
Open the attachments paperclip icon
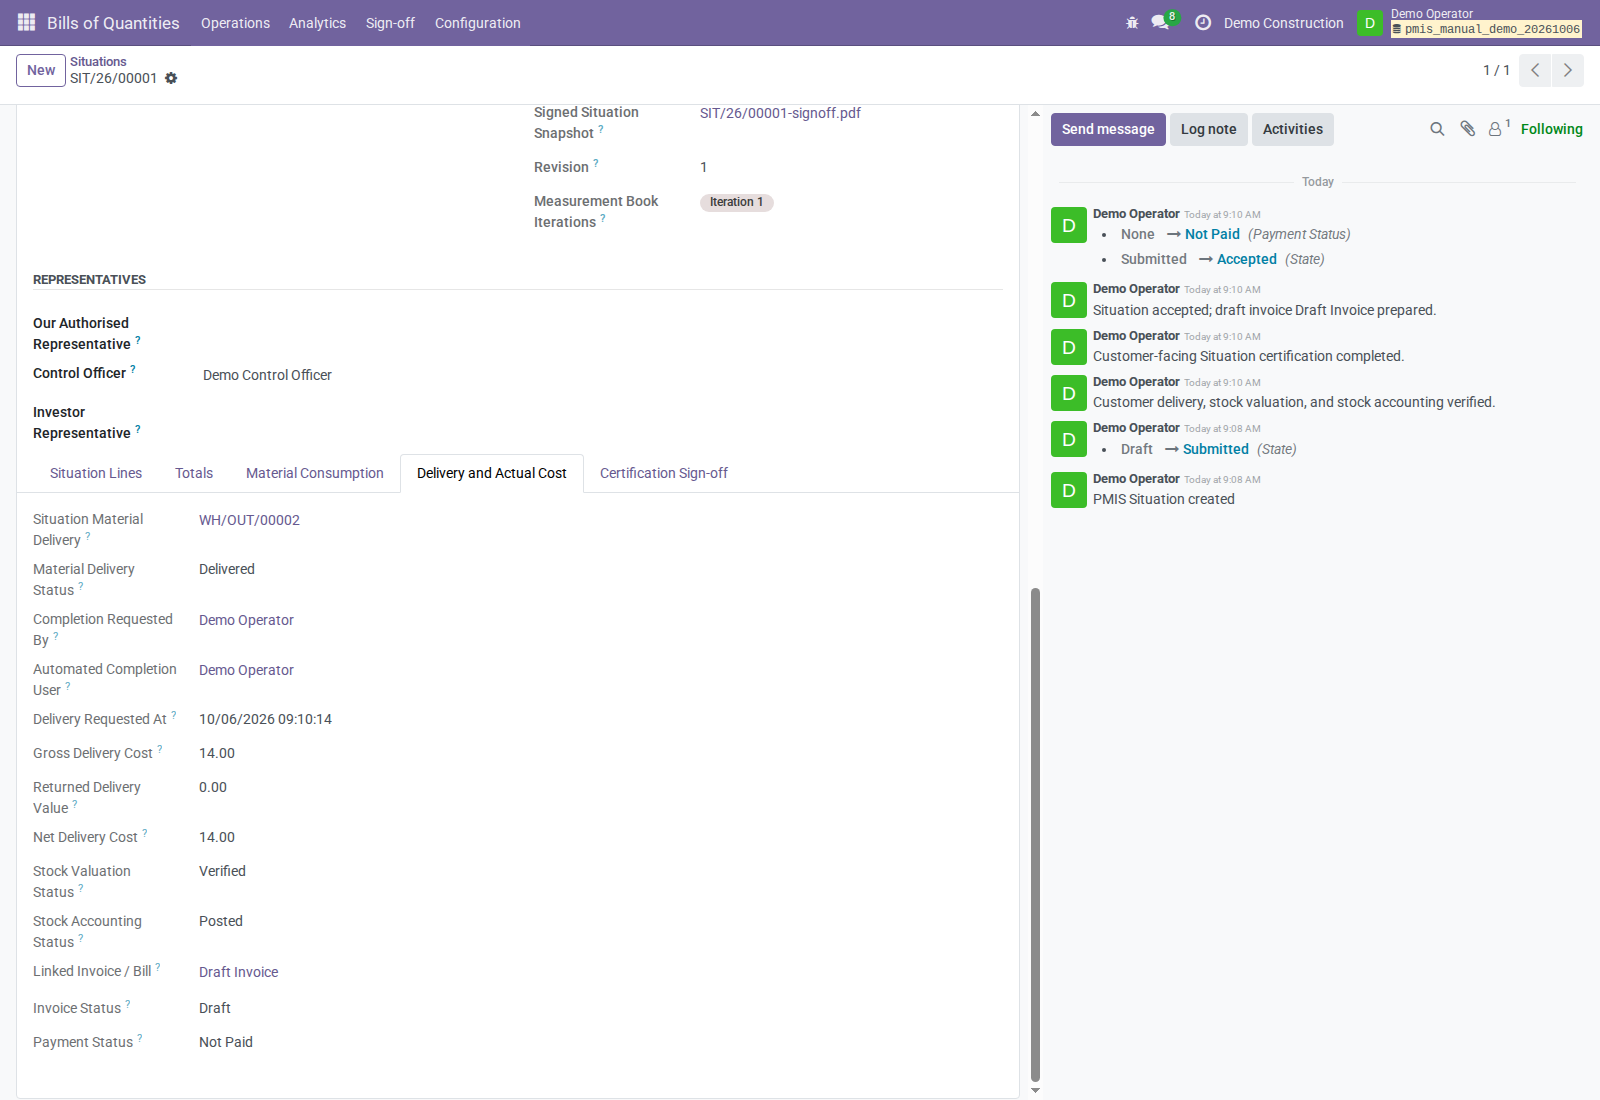1467,129
